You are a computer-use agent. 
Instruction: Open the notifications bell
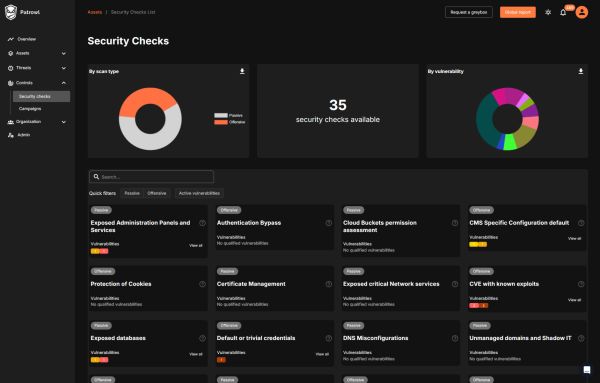click(563, 13)
